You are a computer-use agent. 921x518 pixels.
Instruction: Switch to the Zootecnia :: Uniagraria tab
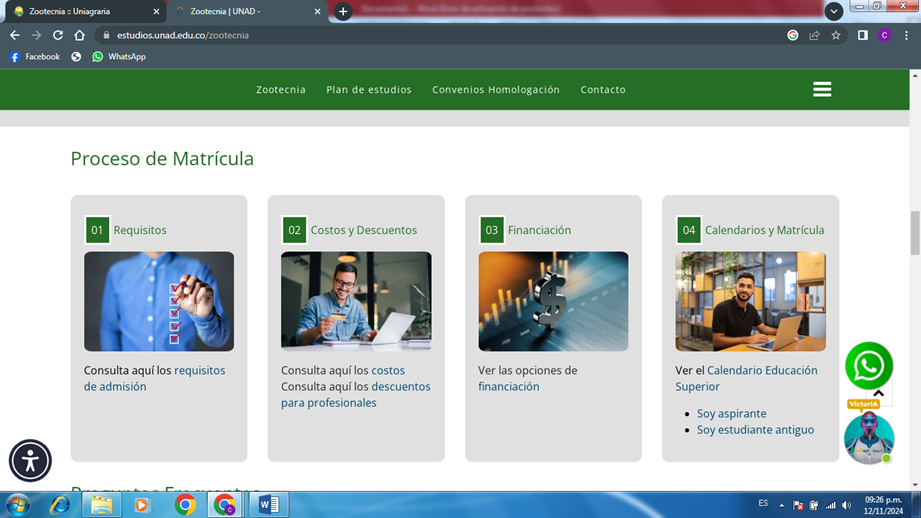(x=85, y=12)
